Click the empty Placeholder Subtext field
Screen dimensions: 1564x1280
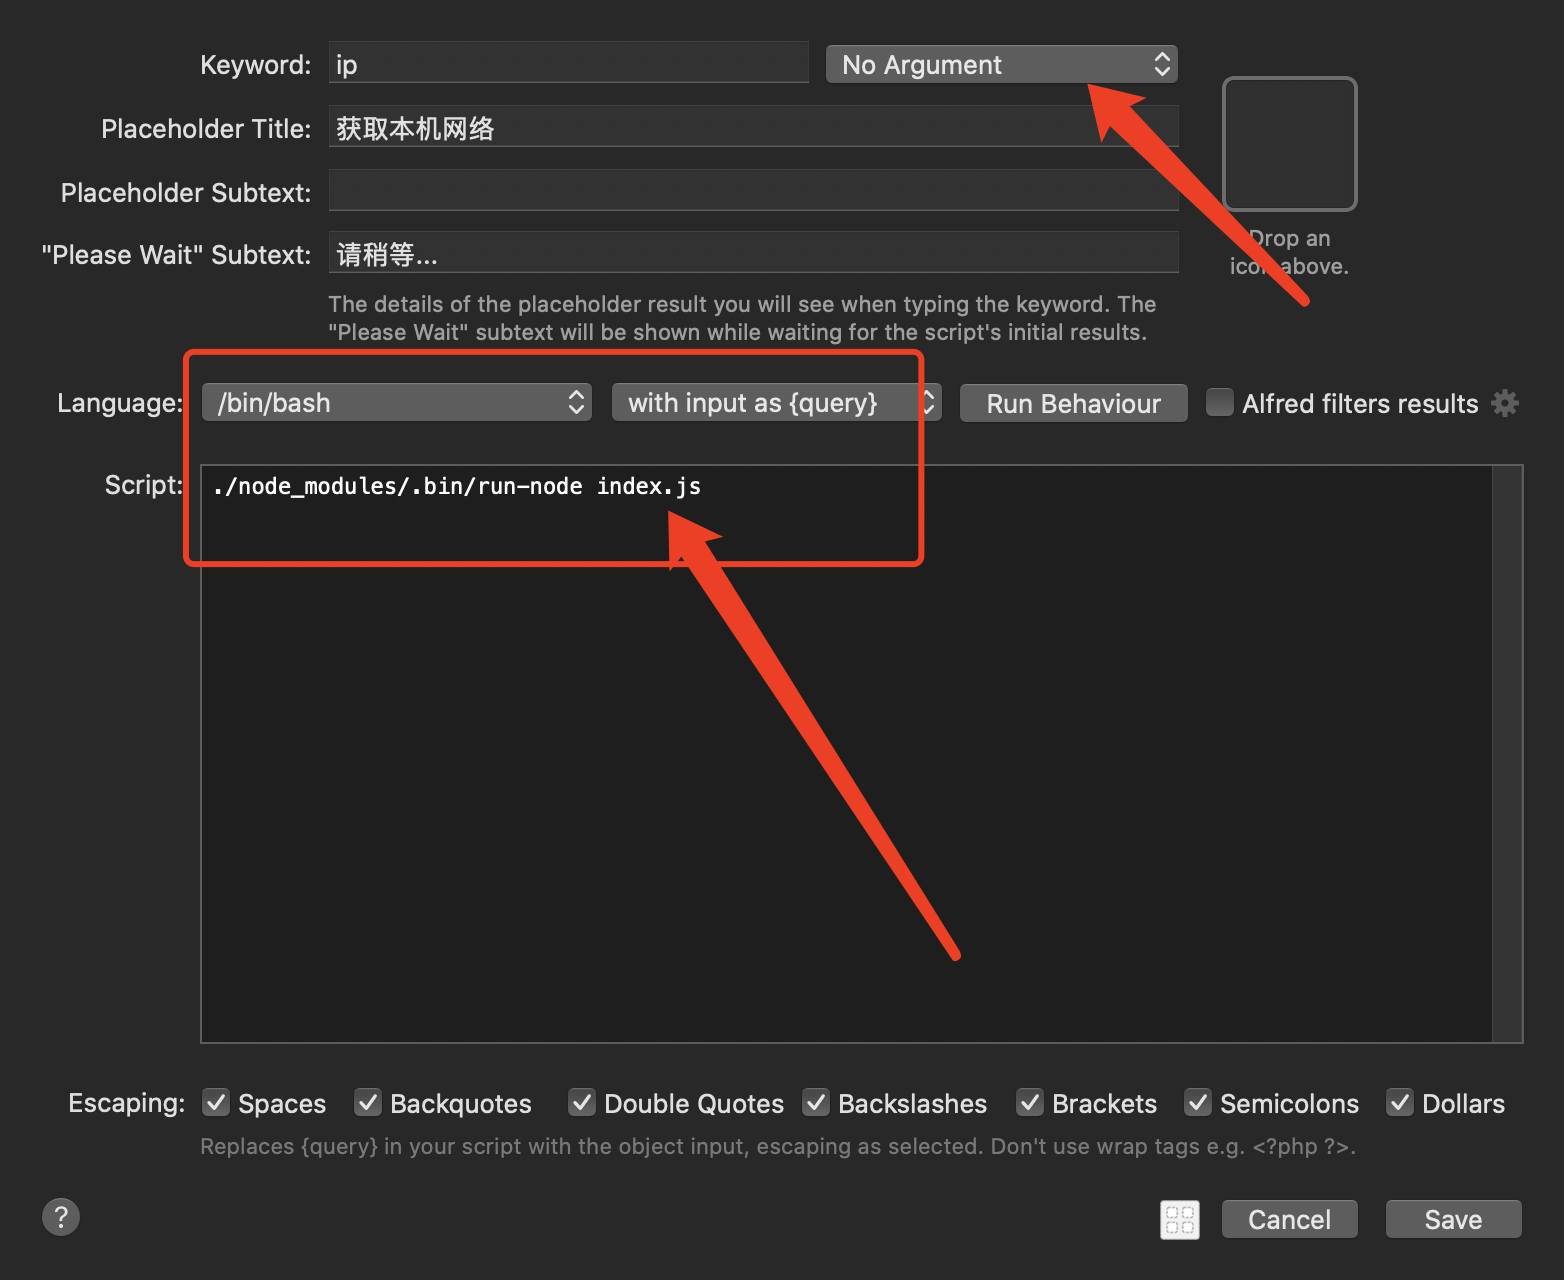click(x=753, y=191)
